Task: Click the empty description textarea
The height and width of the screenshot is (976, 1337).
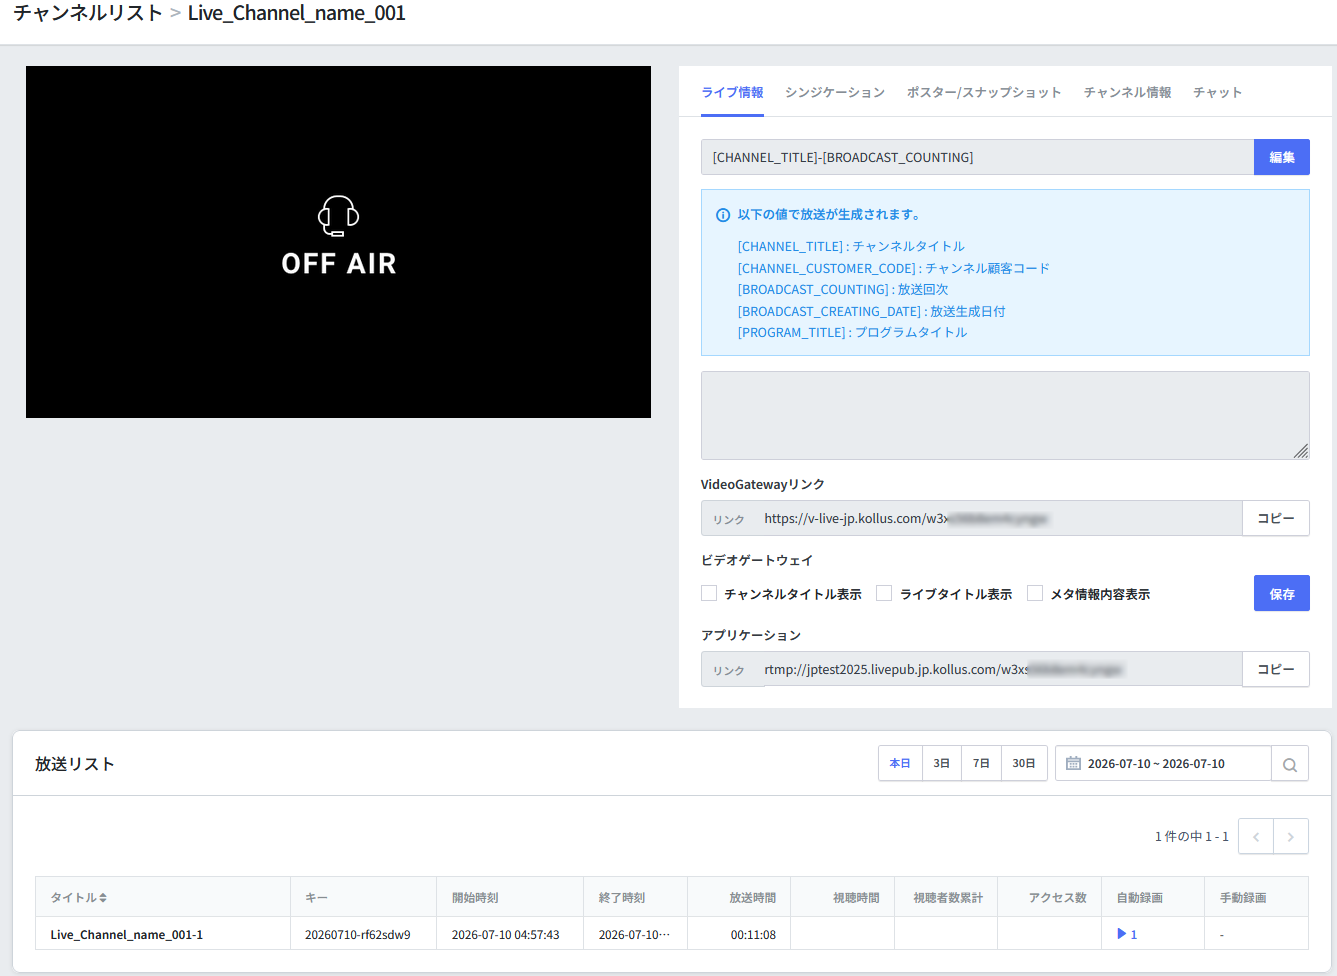Action: [1005, 415]
